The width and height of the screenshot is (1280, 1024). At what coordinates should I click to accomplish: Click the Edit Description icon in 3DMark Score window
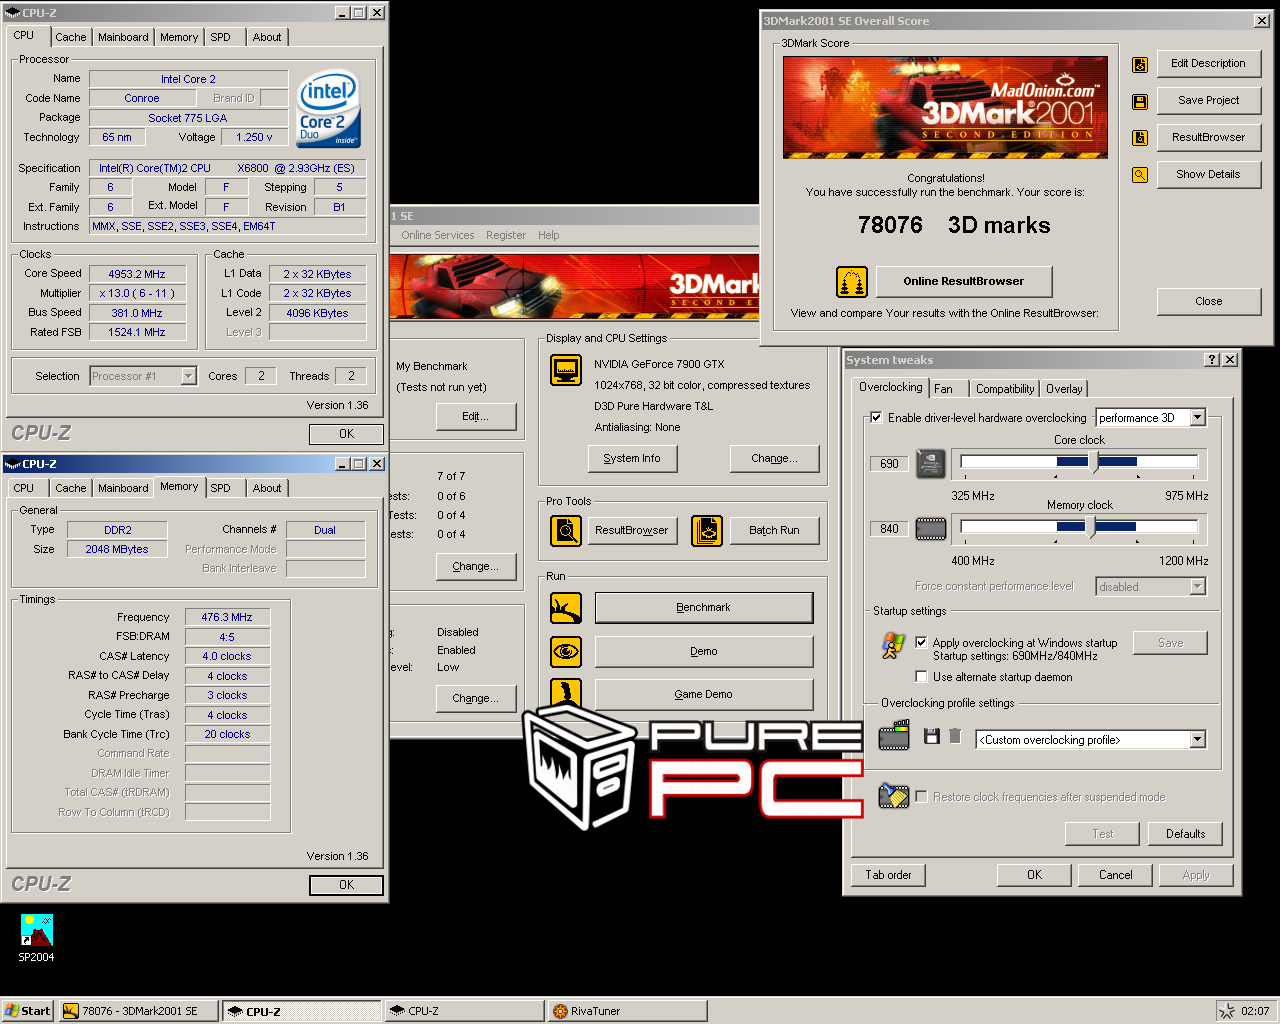click(1140, 65)
